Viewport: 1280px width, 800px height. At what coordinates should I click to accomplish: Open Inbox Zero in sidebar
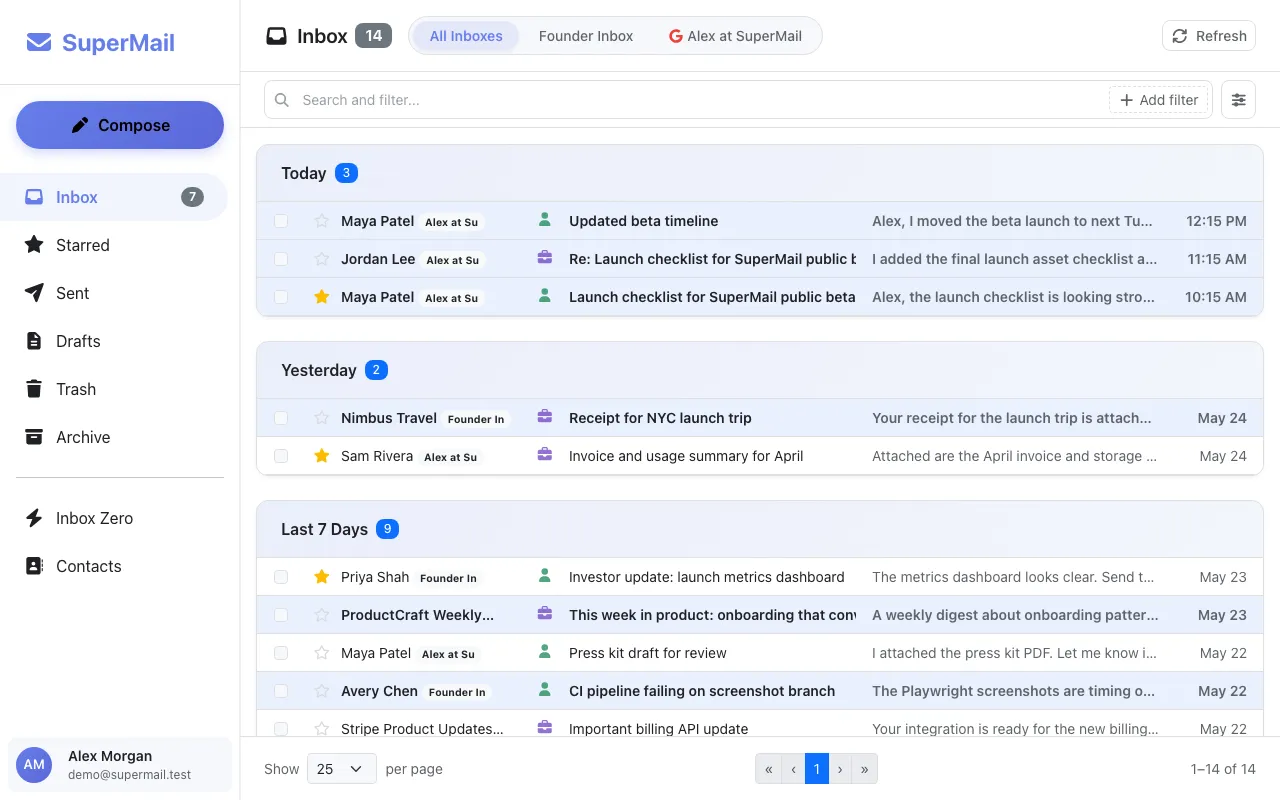(x=114, y=518)
